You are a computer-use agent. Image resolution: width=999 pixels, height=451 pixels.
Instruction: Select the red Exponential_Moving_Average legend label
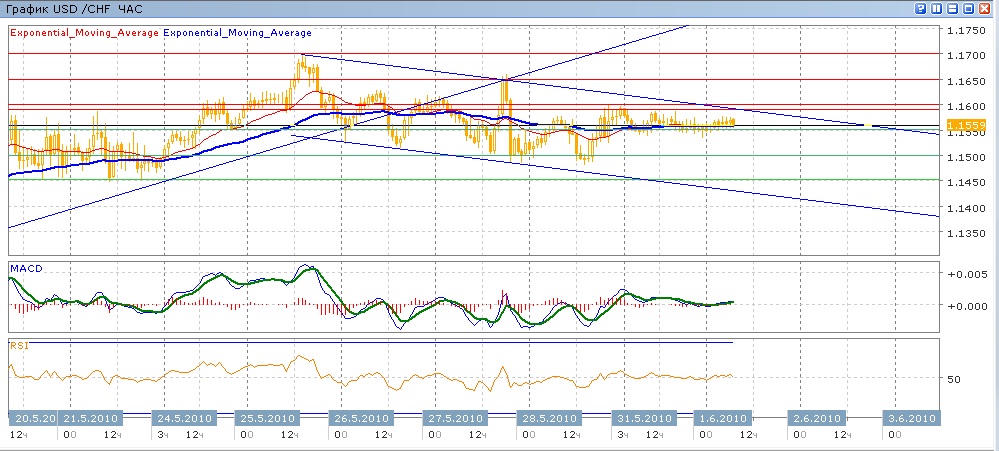(84, 32)
